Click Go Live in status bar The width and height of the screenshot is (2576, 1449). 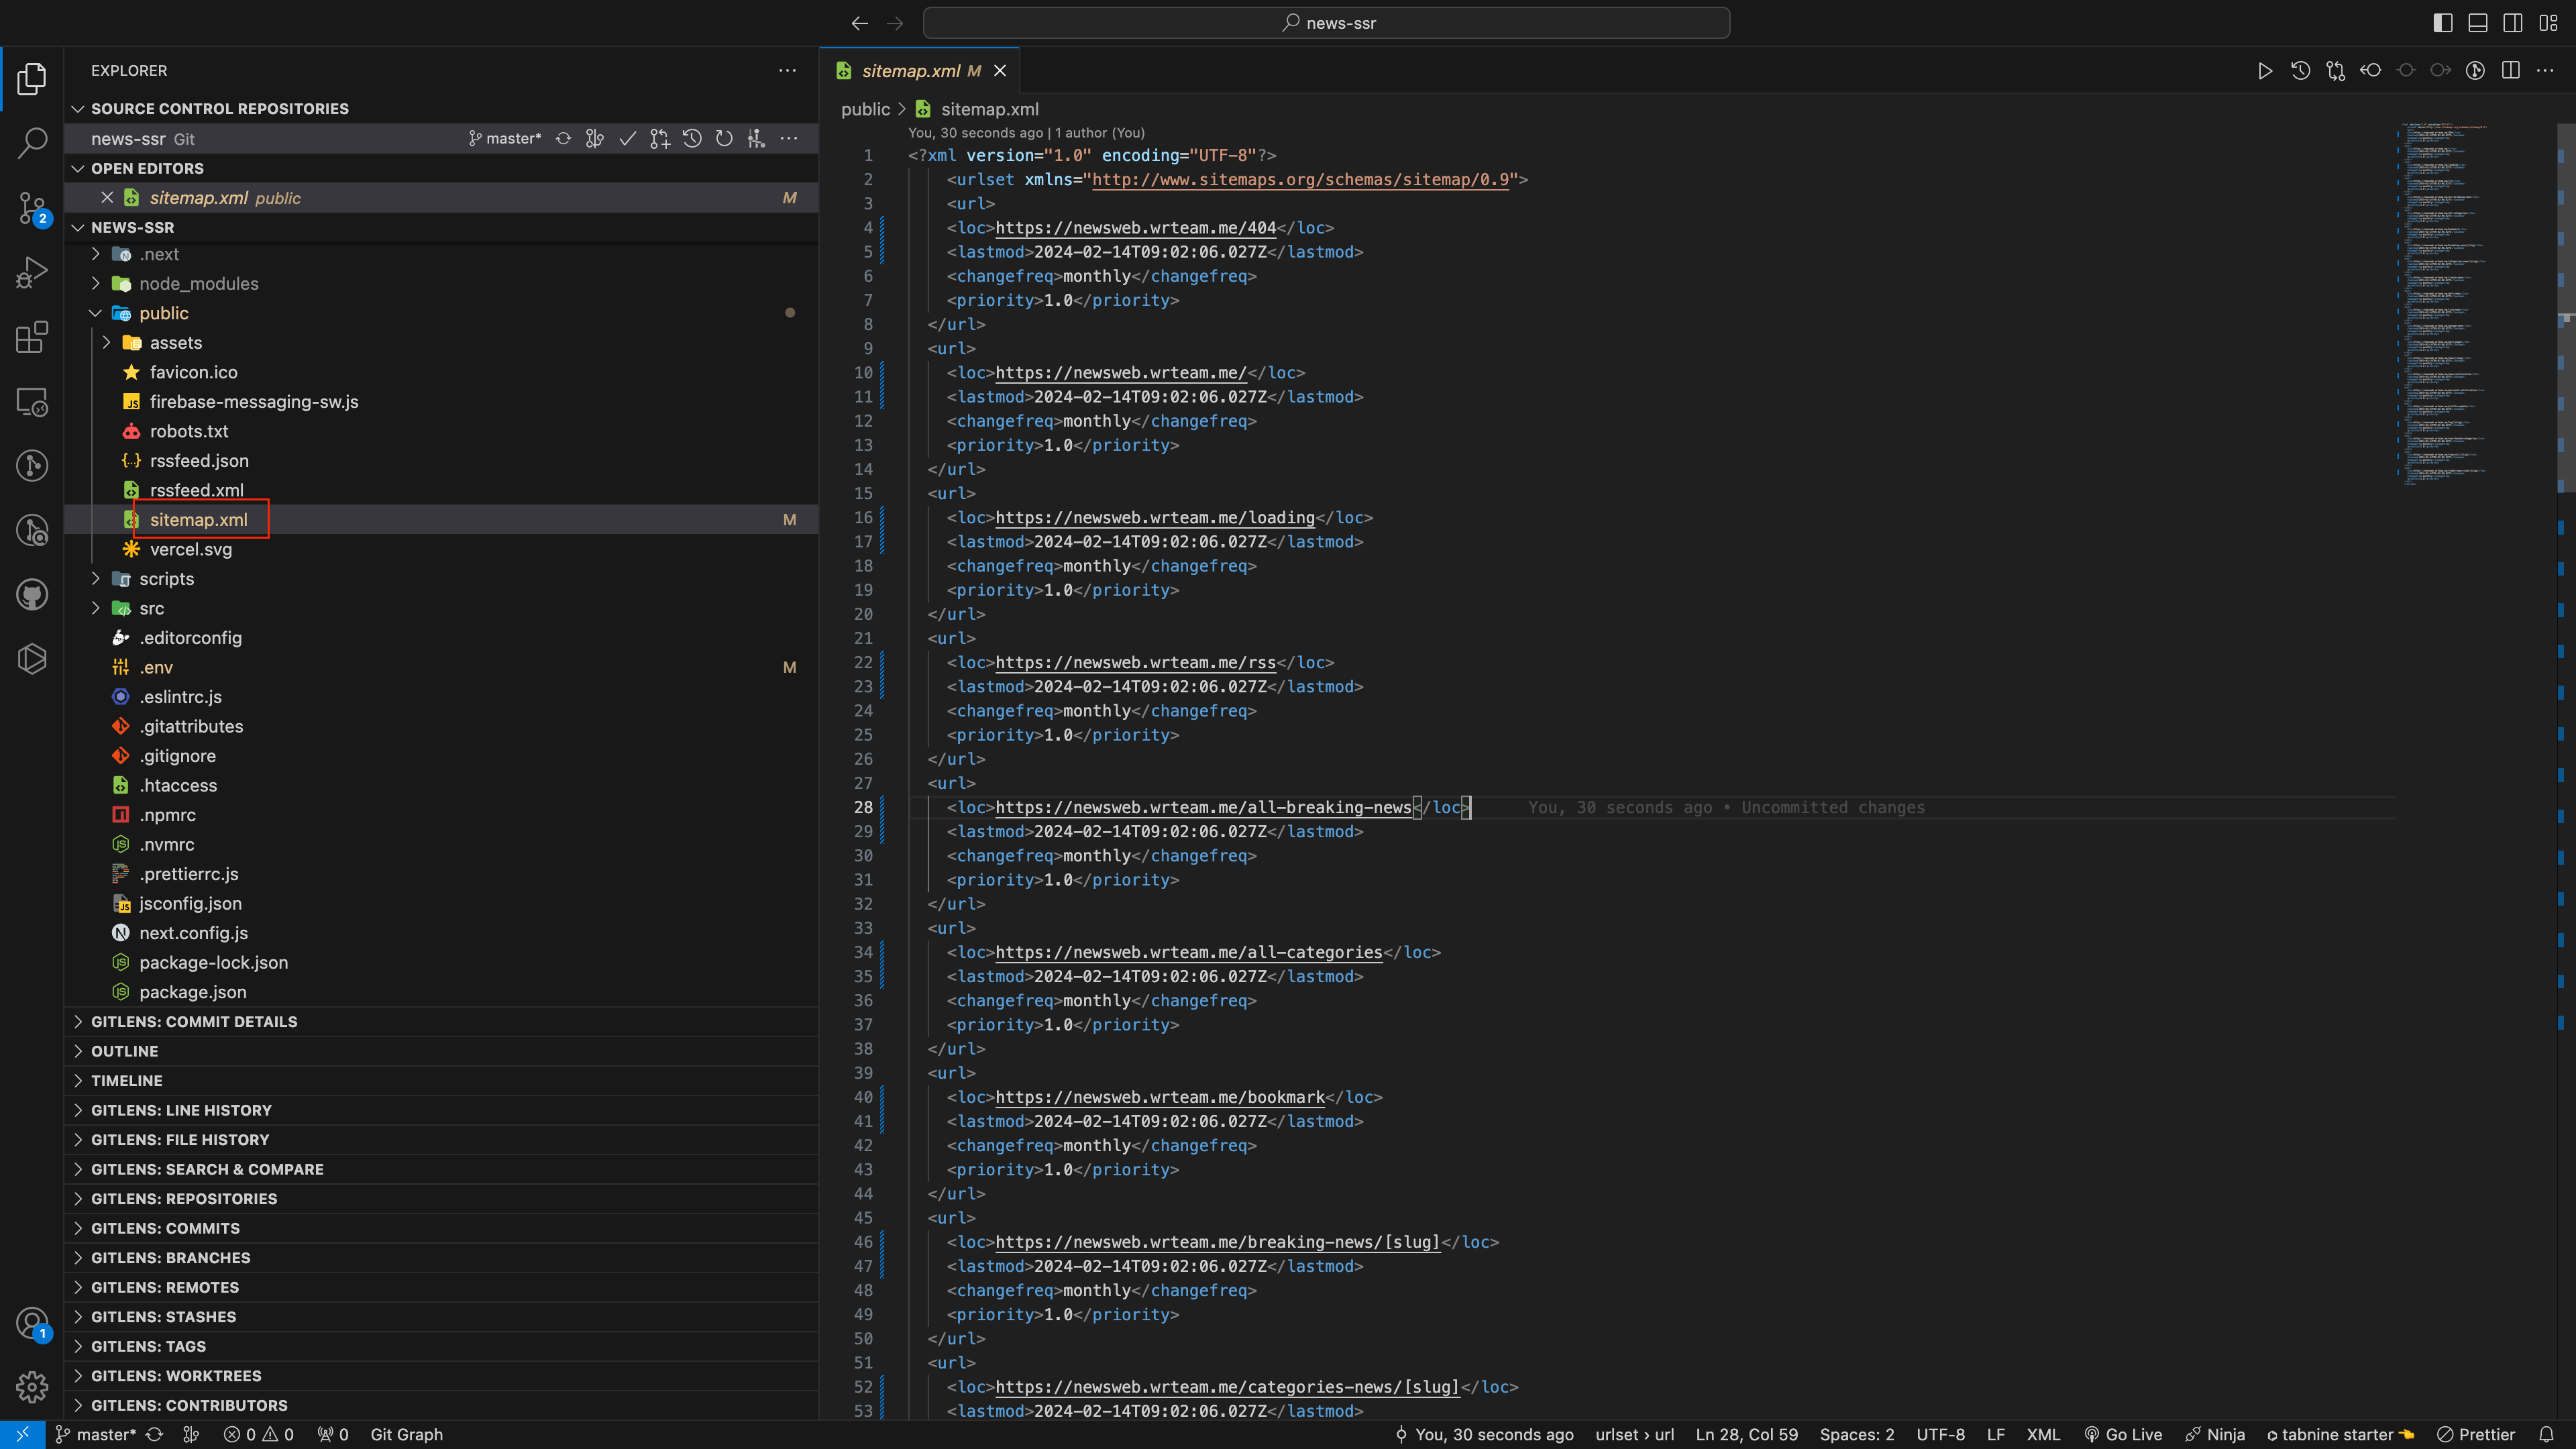2123,1434
